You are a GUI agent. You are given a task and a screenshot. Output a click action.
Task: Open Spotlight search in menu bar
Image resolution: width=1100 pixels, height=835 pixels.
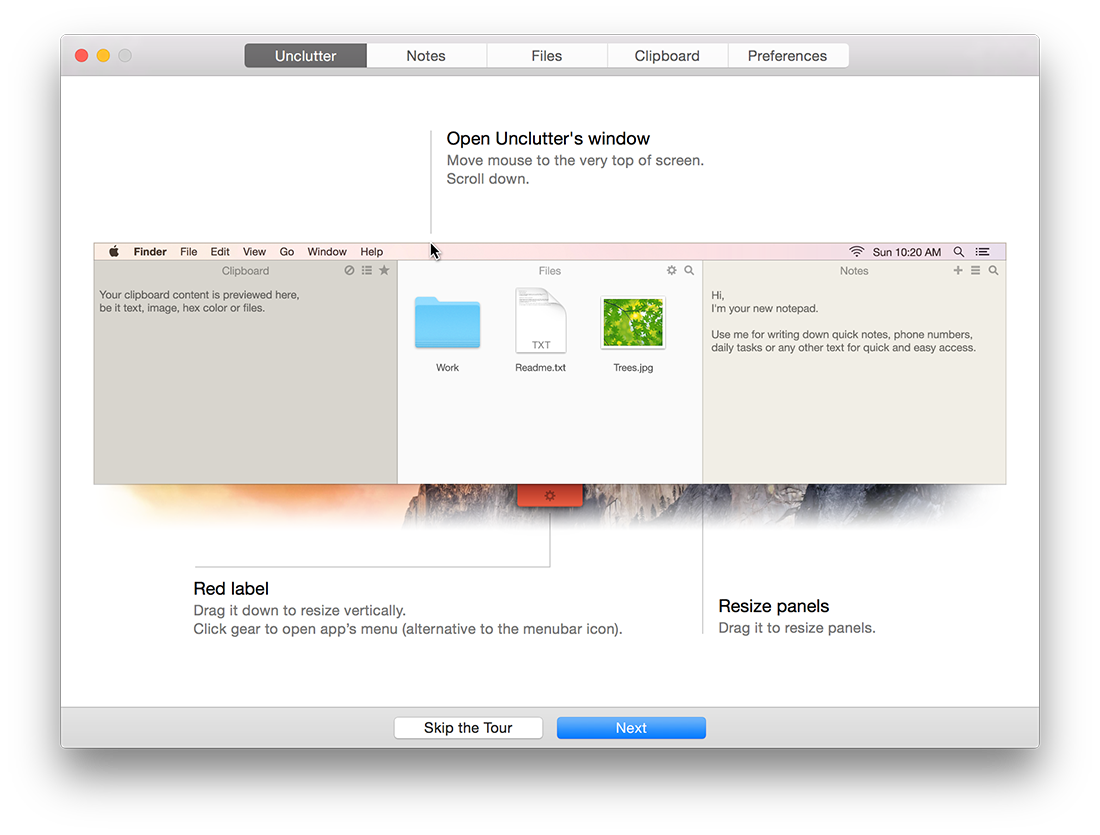(x=958, y=251)
